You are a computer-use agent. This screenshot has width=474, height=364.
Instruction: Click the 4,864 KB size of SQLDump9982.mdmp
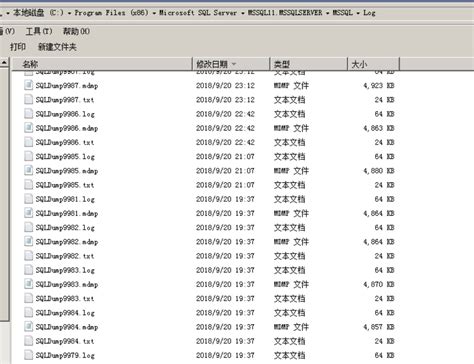(x=379, y=242)
